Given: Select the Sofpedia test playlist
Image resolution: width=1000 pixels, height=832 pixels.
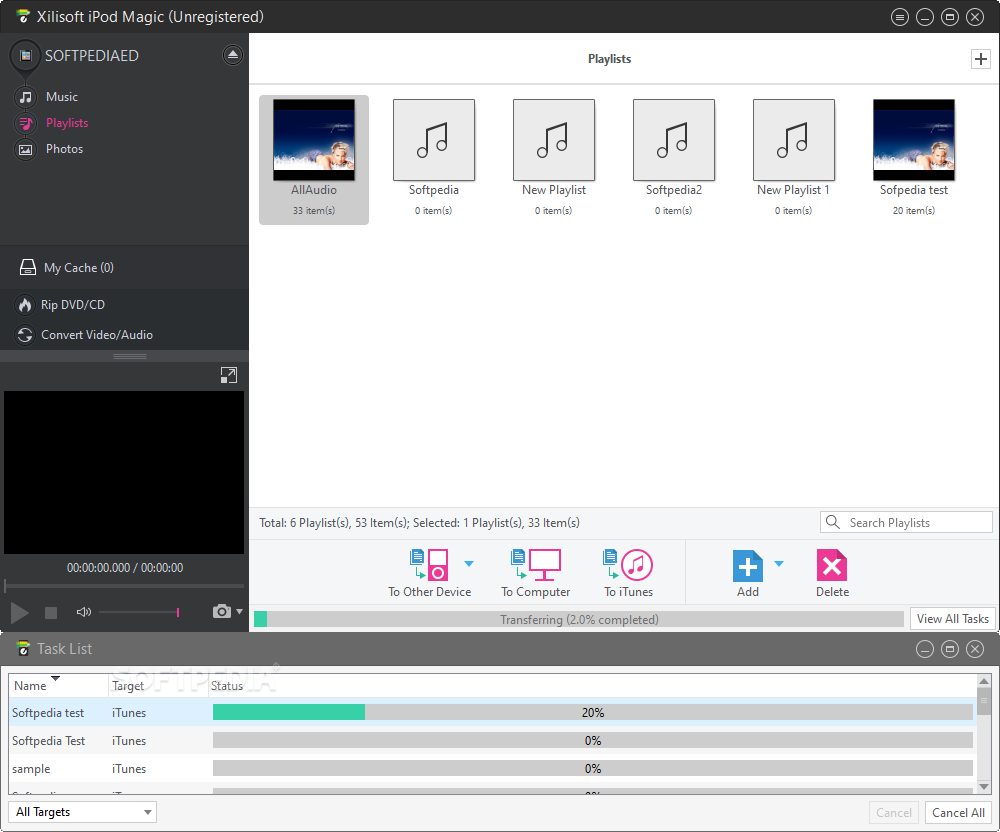Looking at the screenshot, I should (x=913, y=157).
